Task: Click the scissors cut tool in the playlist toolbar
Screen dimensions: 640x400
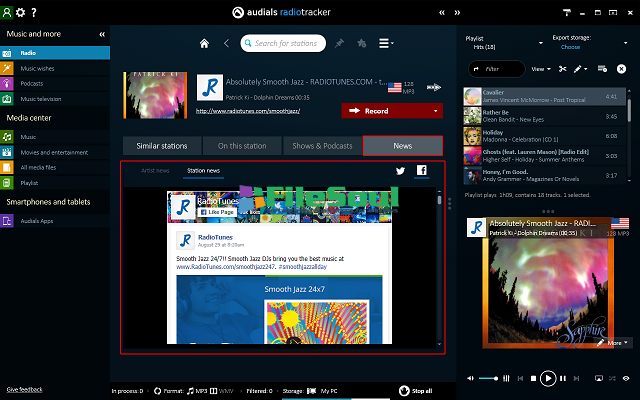Action: [563, 69]
